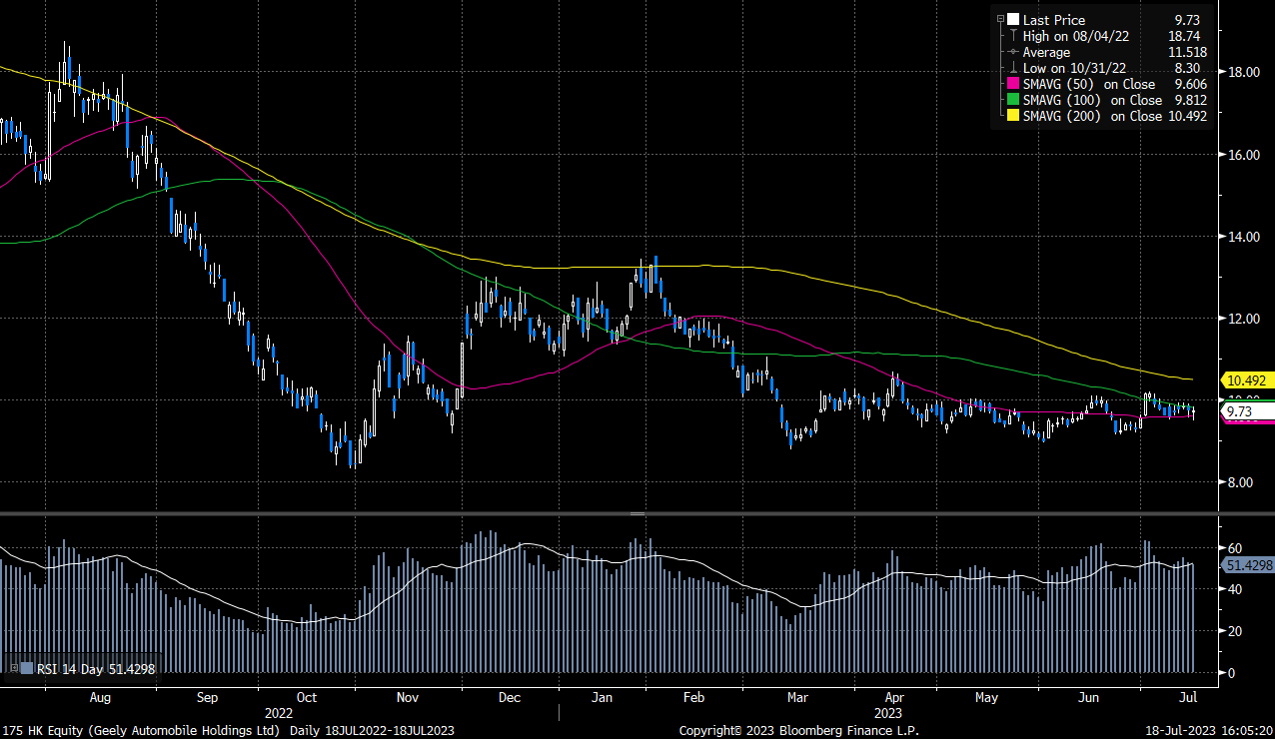Toggle the magenta SMAVG (50) legend square
1275x739 pixels.
[1012, 84]
